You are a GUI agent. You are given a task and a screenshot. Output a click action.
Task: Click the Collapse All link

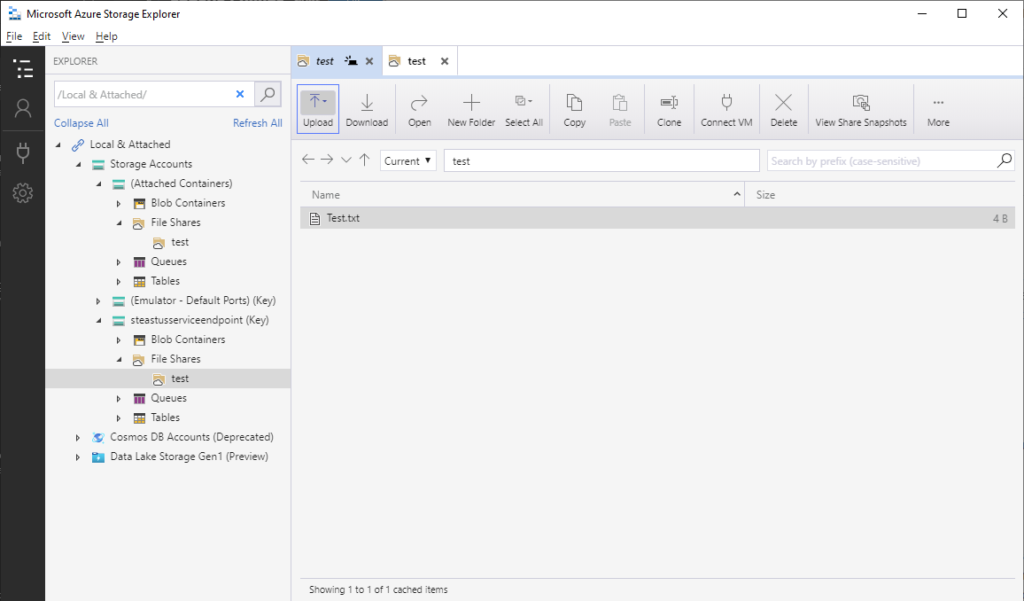point(81,123)
